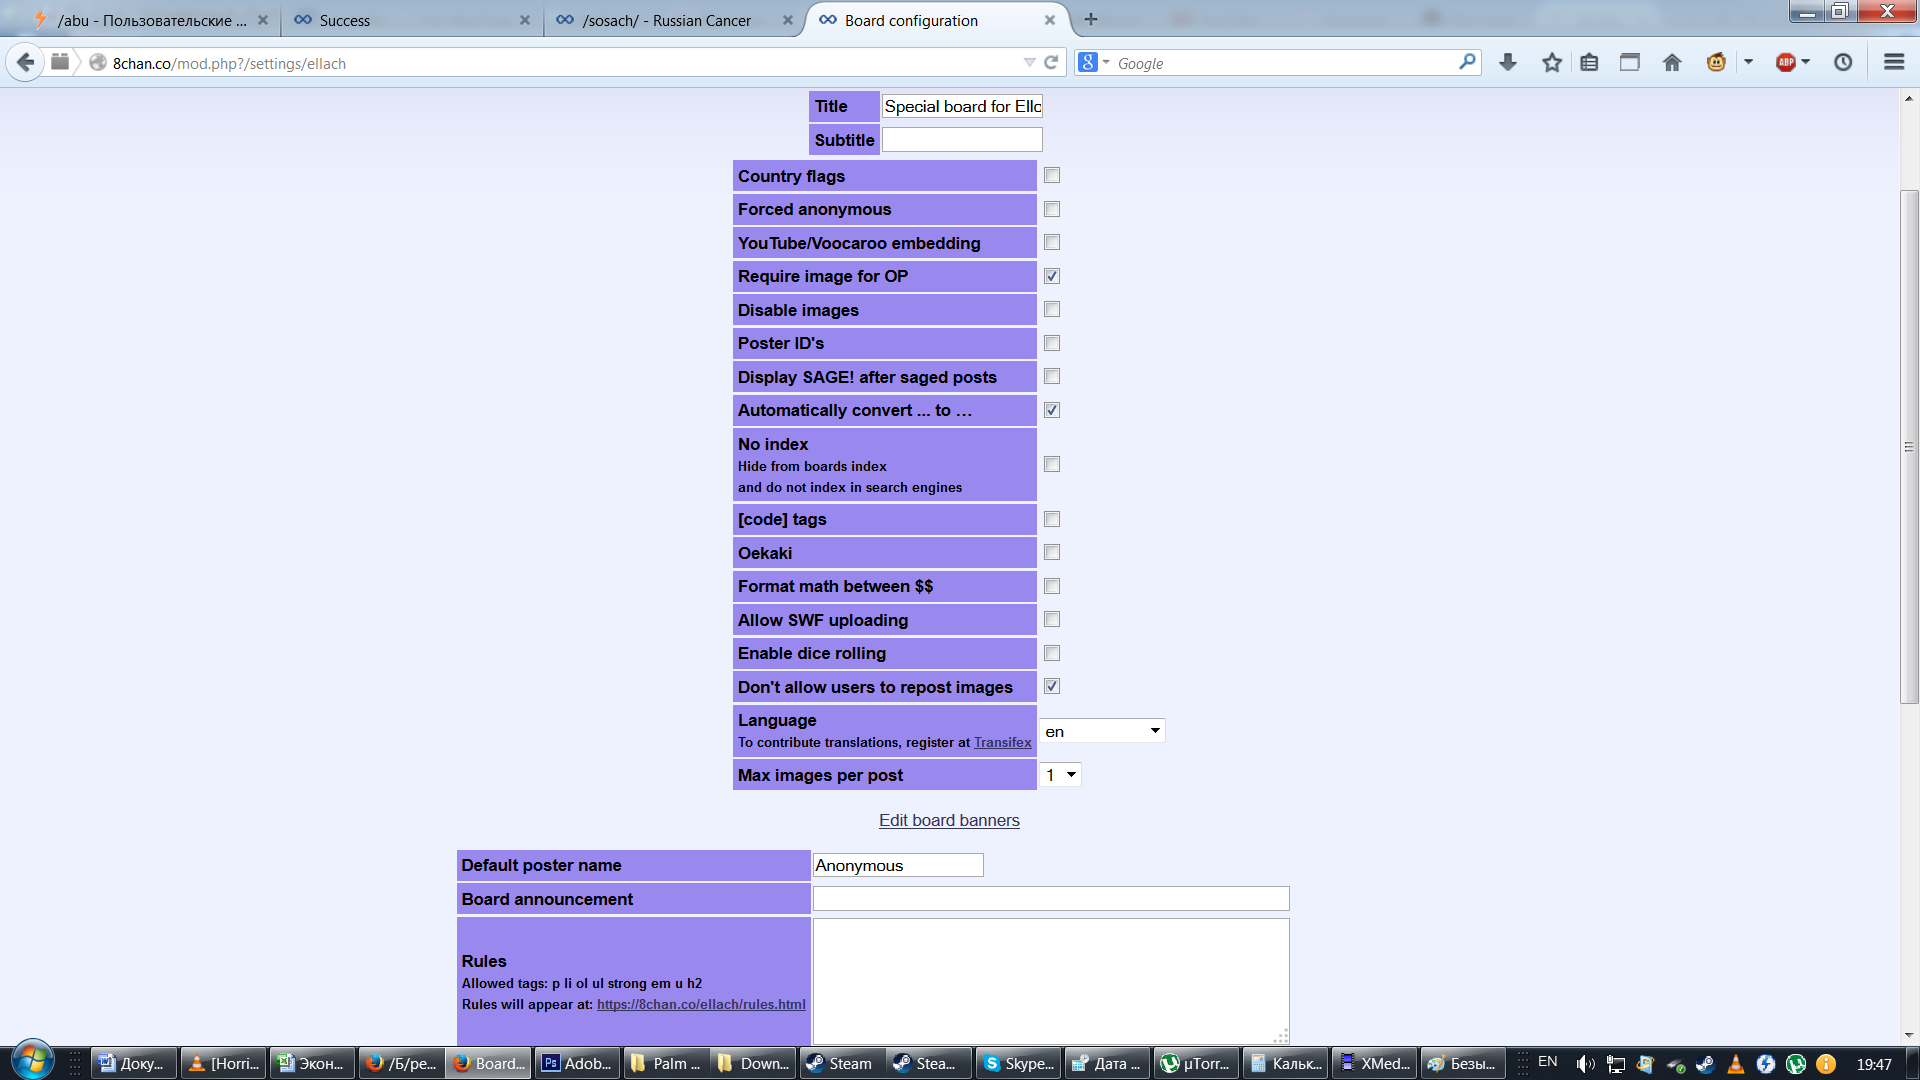Reload the page with refresh icon

[1051, 62]
